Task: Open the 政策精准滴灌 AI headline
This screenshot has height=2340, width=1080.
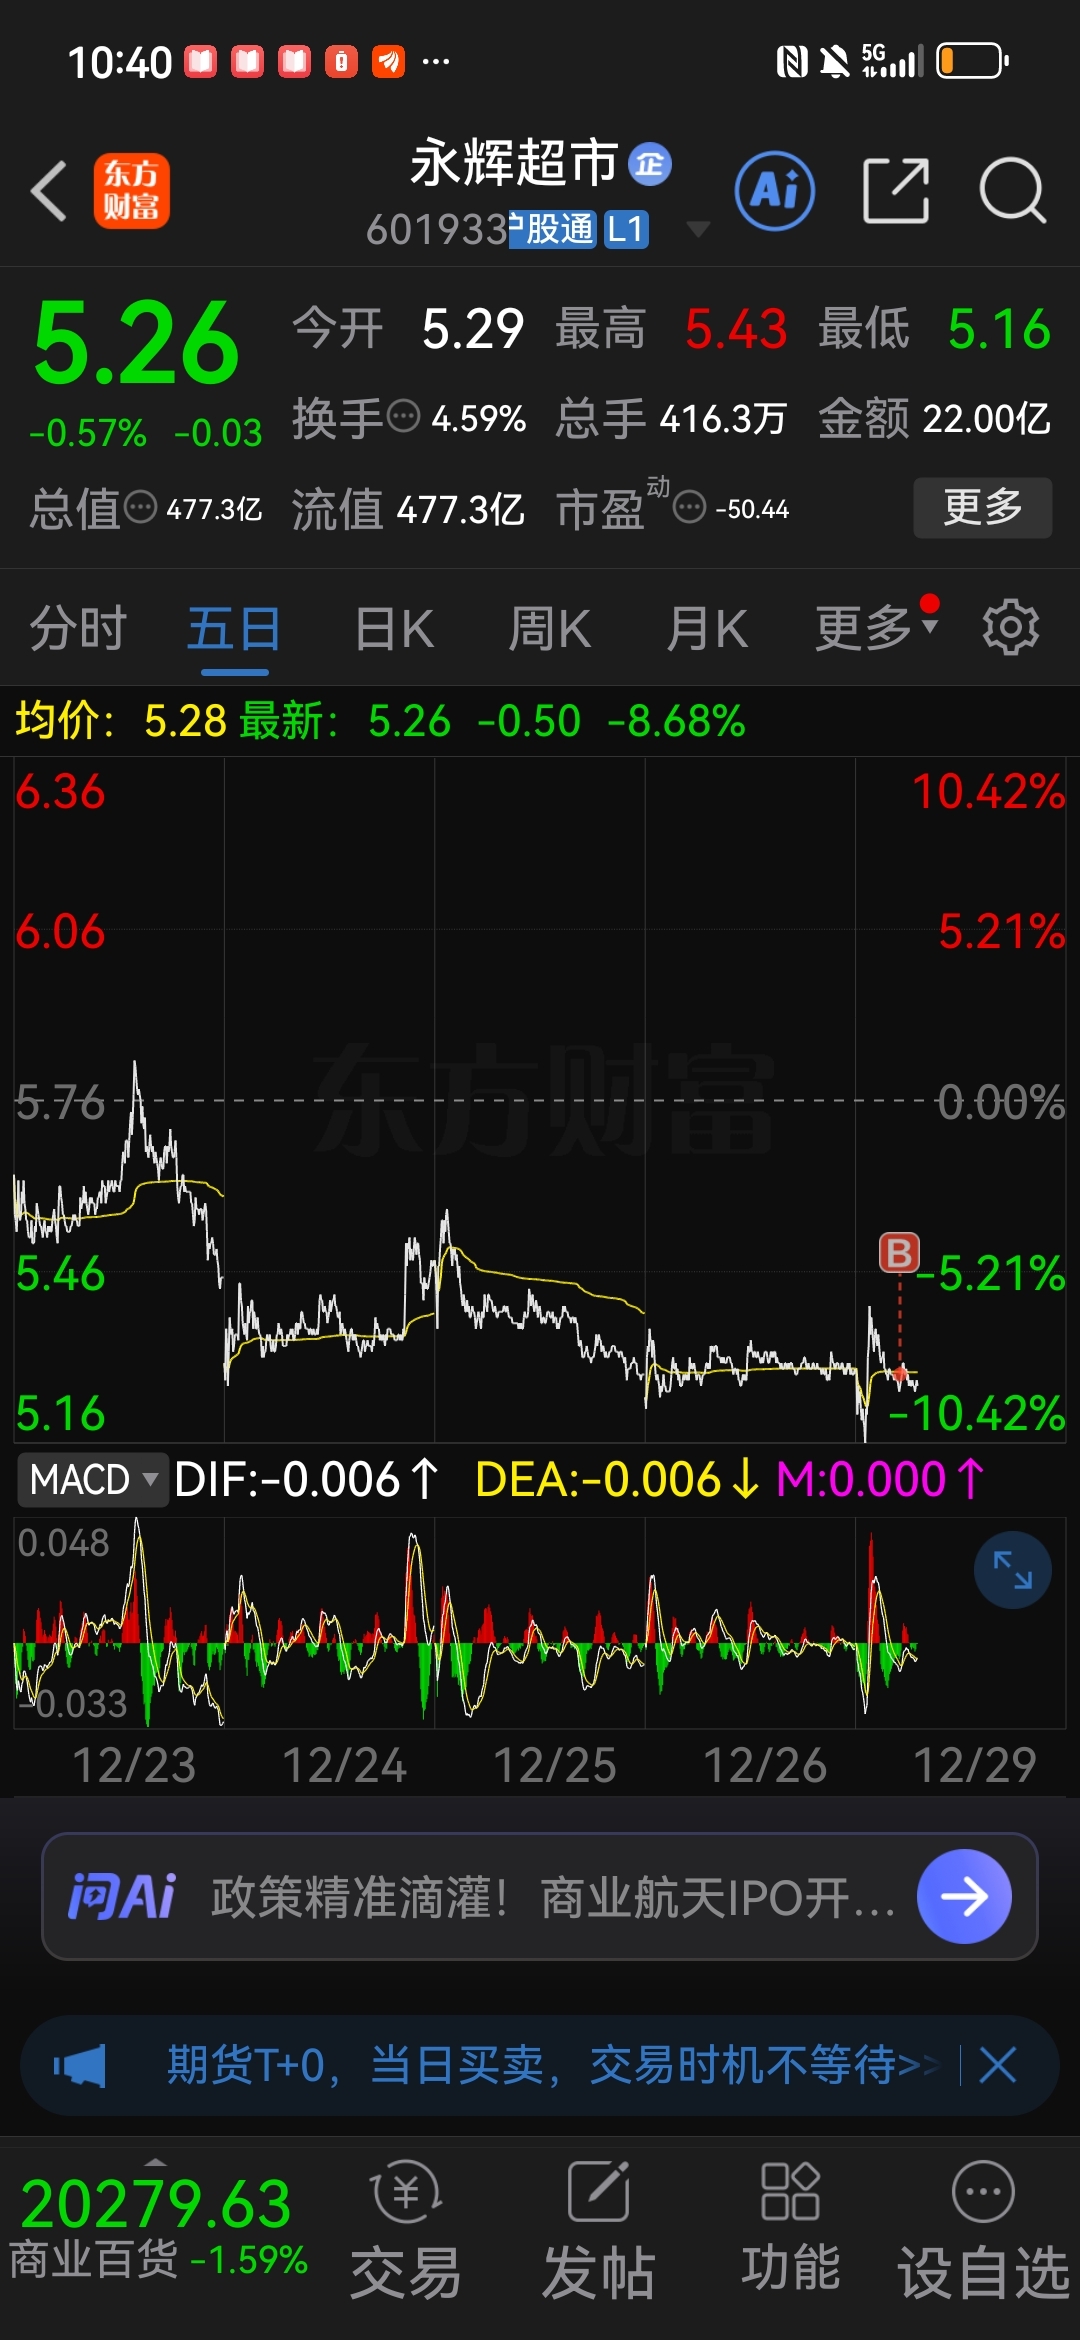Action: pyautogui.click(x=553, y=1897)
